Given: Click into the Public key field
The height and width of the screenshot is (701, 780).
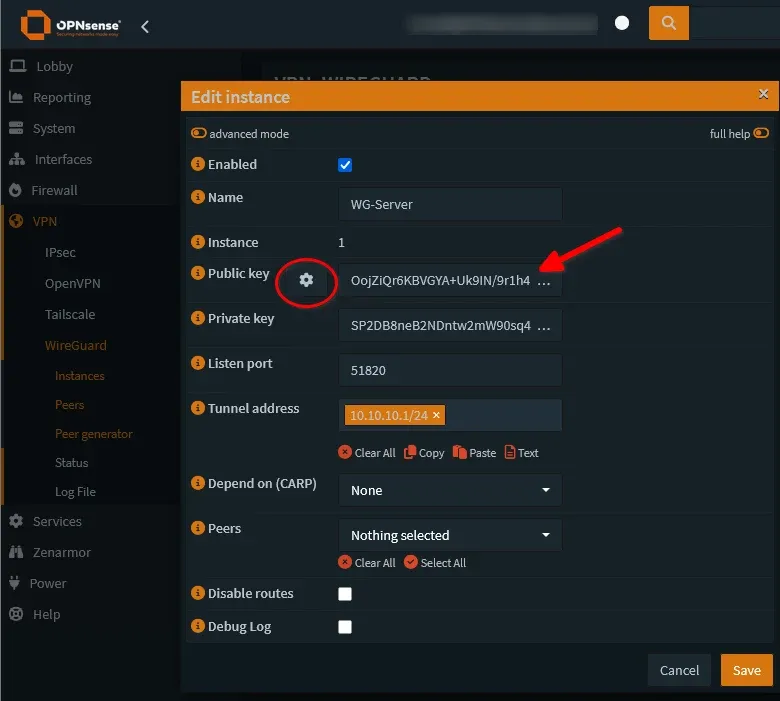Looking at the screenshot, I should click(x=450, y=281).
